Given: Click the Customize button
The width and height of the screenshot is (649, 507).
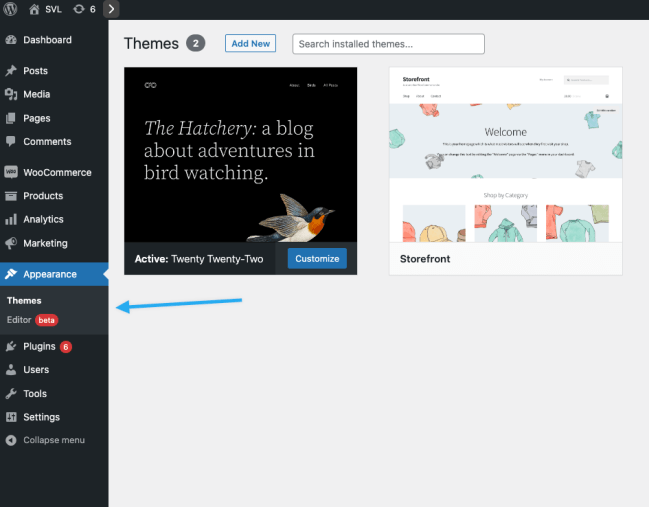Looking at the screenshot, I should point(317,259).
